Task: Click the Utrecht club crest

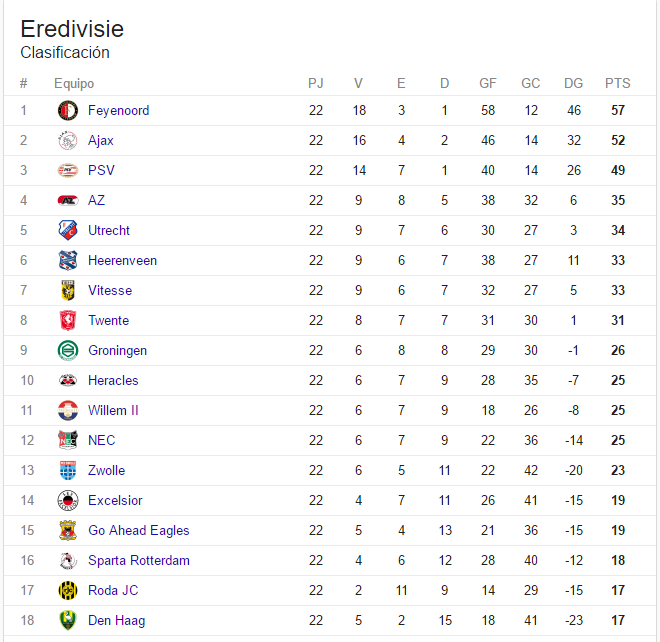Action: coord(68,230)
